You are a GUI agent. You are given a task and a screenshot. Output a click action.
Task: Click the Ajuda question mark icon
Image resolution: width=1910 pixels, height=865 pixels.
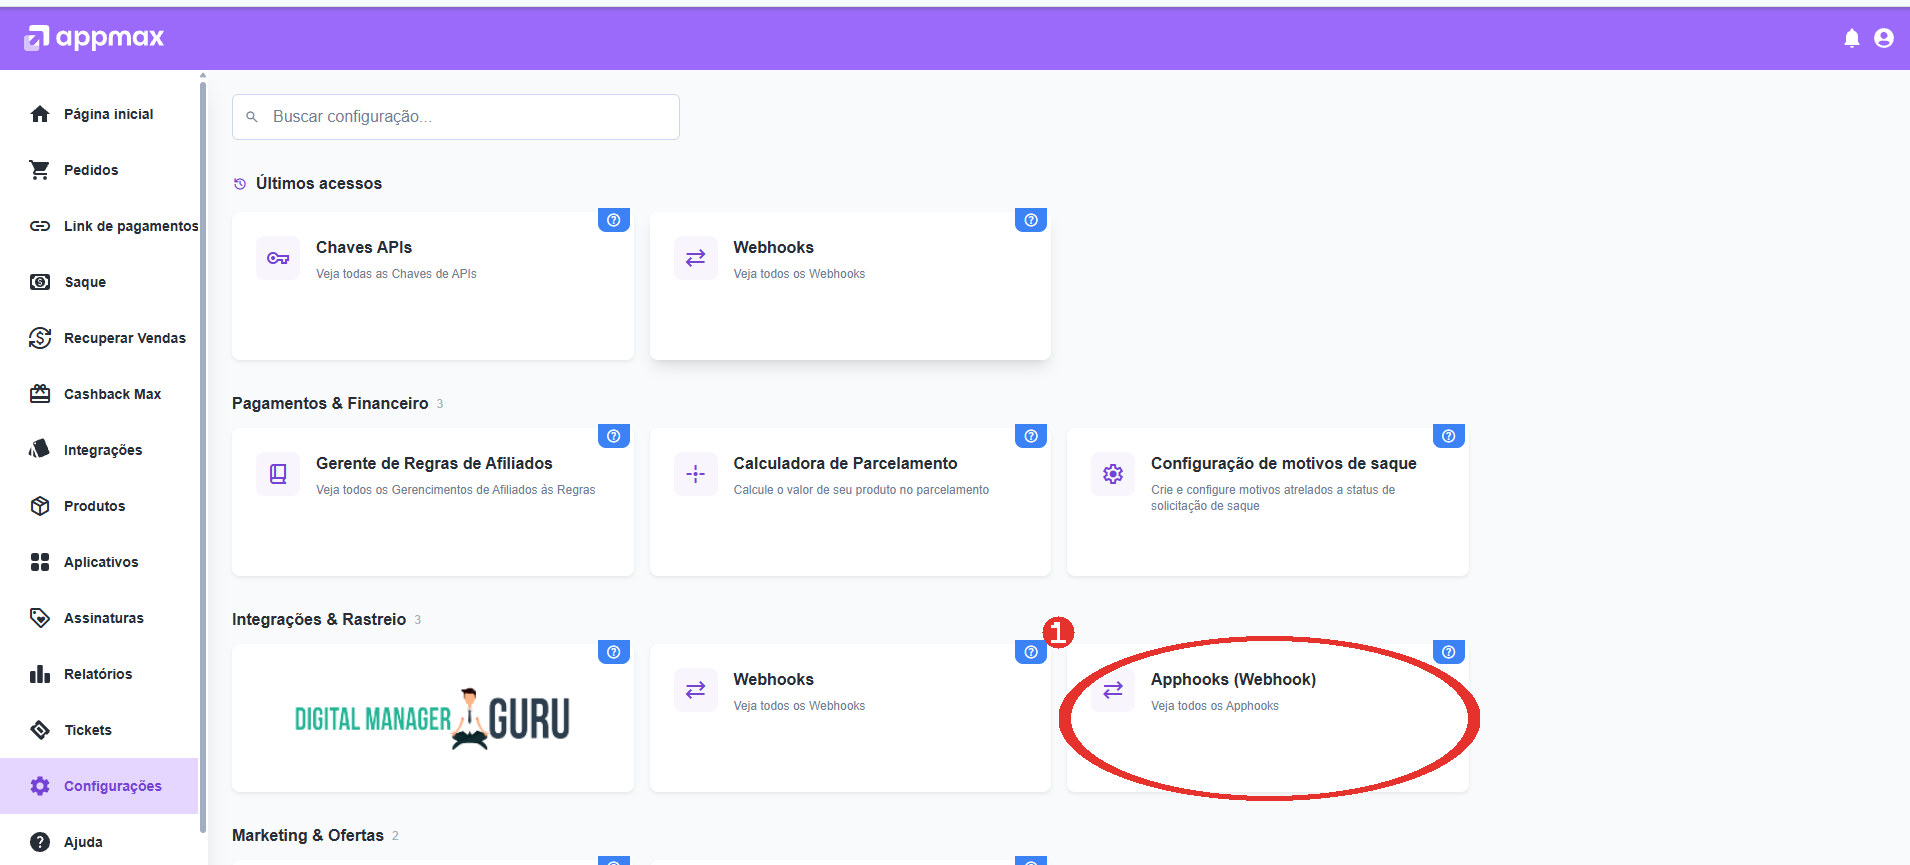pyautogui.click(x=40, y=842)
